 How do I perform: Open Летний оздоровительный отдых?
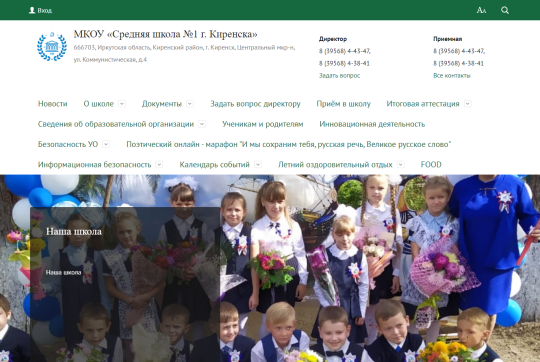point(335,165)
